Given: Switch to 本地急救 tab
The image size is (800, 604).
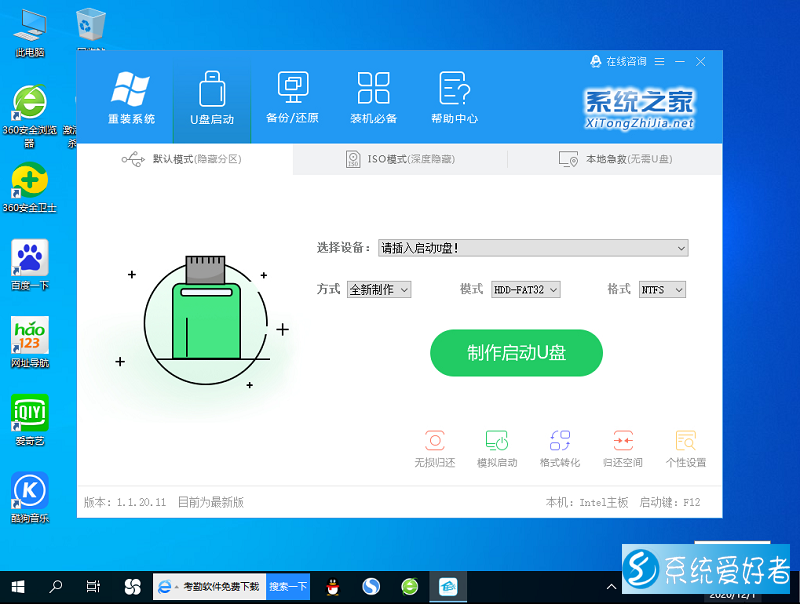Looking at the screenshot, I should pyautogui.click(x=615, y=159).
